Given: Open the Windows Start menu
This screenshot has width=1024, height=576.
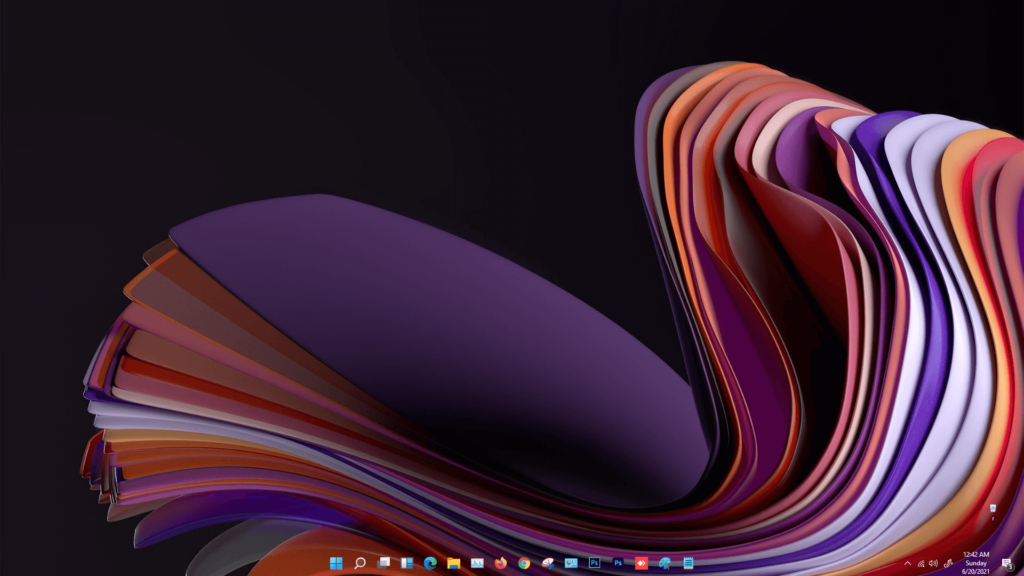Looking at the screenshot, I should point(336,563).
